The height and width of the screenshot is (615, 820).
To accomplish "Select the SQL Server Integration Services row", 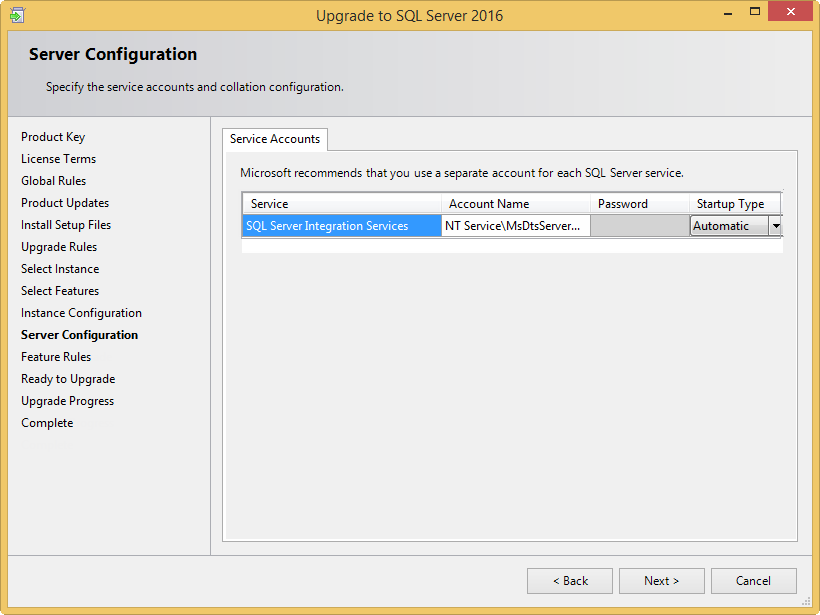I will [342, 226].
